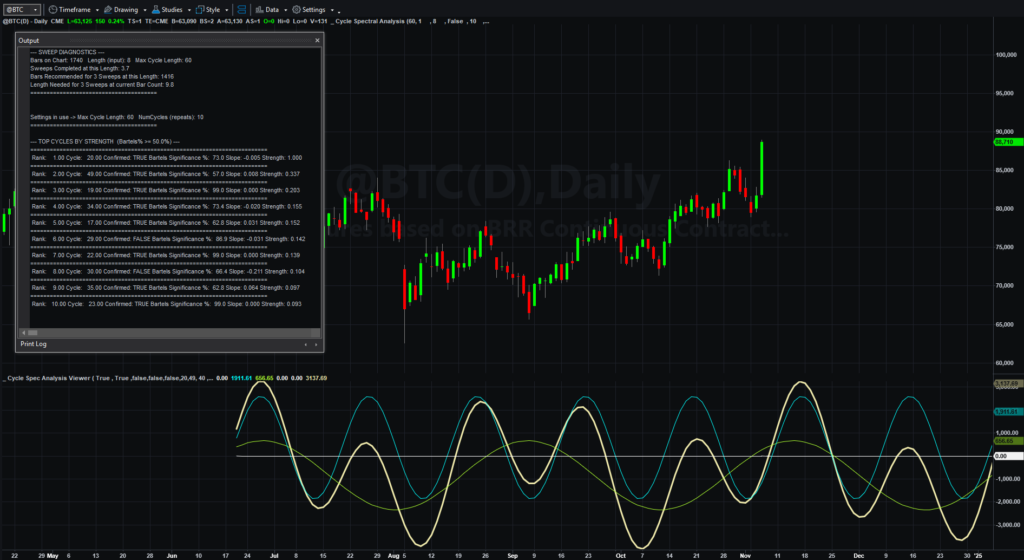Click 'Length Needed for 3 Sweeps' line
Viewport: 1024px width, 560px height.
tap(102, 84)
